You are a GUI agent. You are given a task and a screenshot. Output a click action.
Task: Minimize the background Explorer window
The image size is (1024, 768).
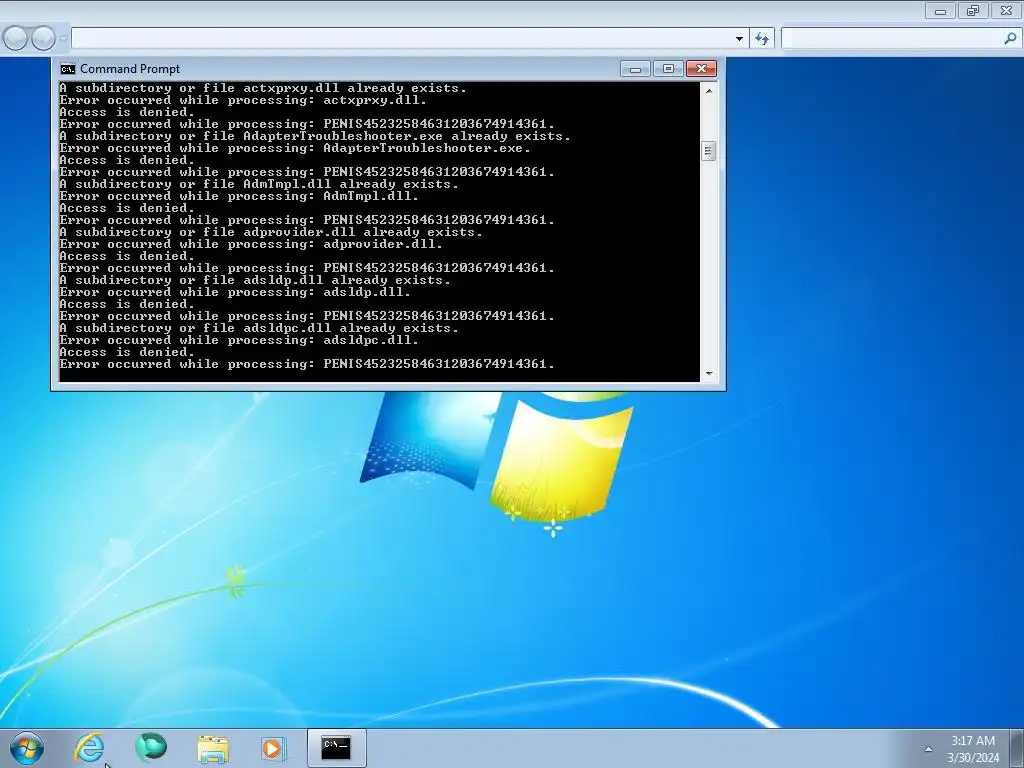click(940, 10)
